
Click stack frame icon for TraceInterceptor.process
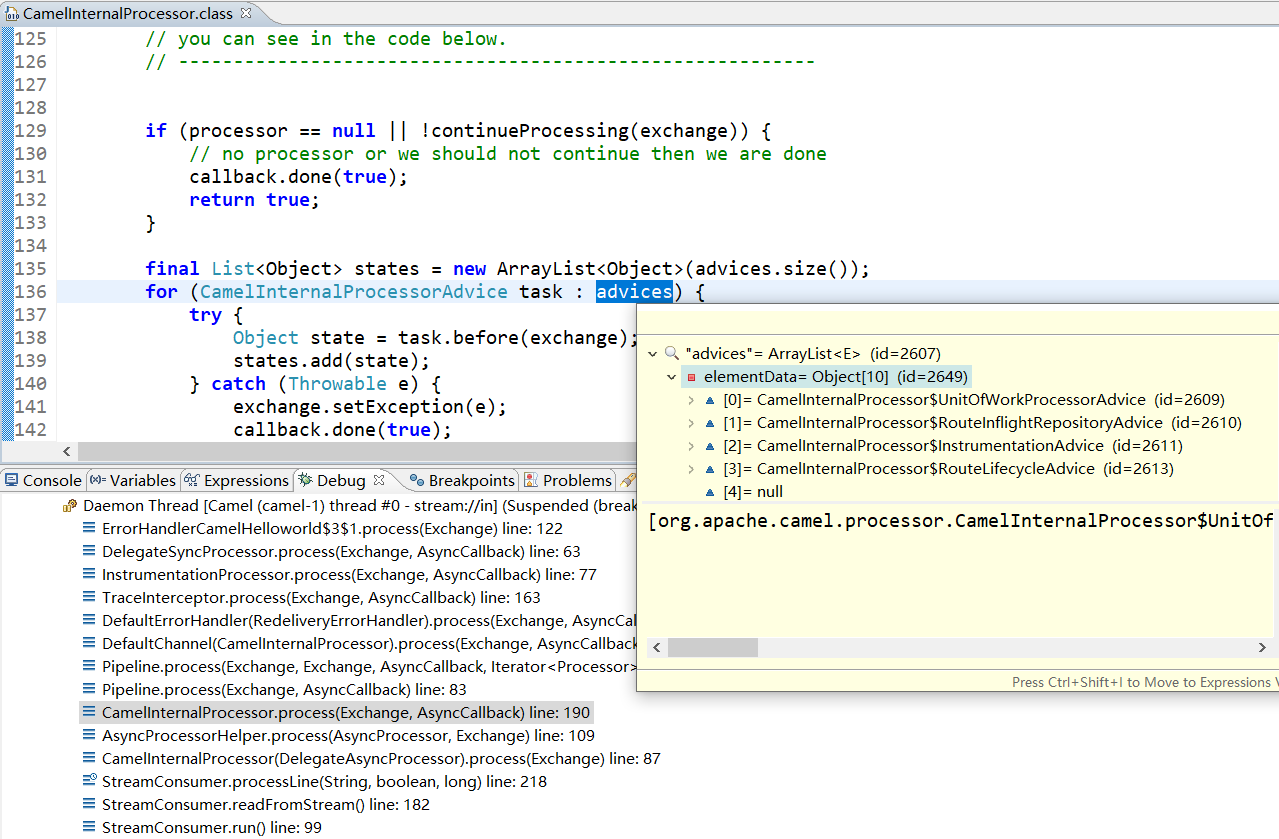point(90,598)
